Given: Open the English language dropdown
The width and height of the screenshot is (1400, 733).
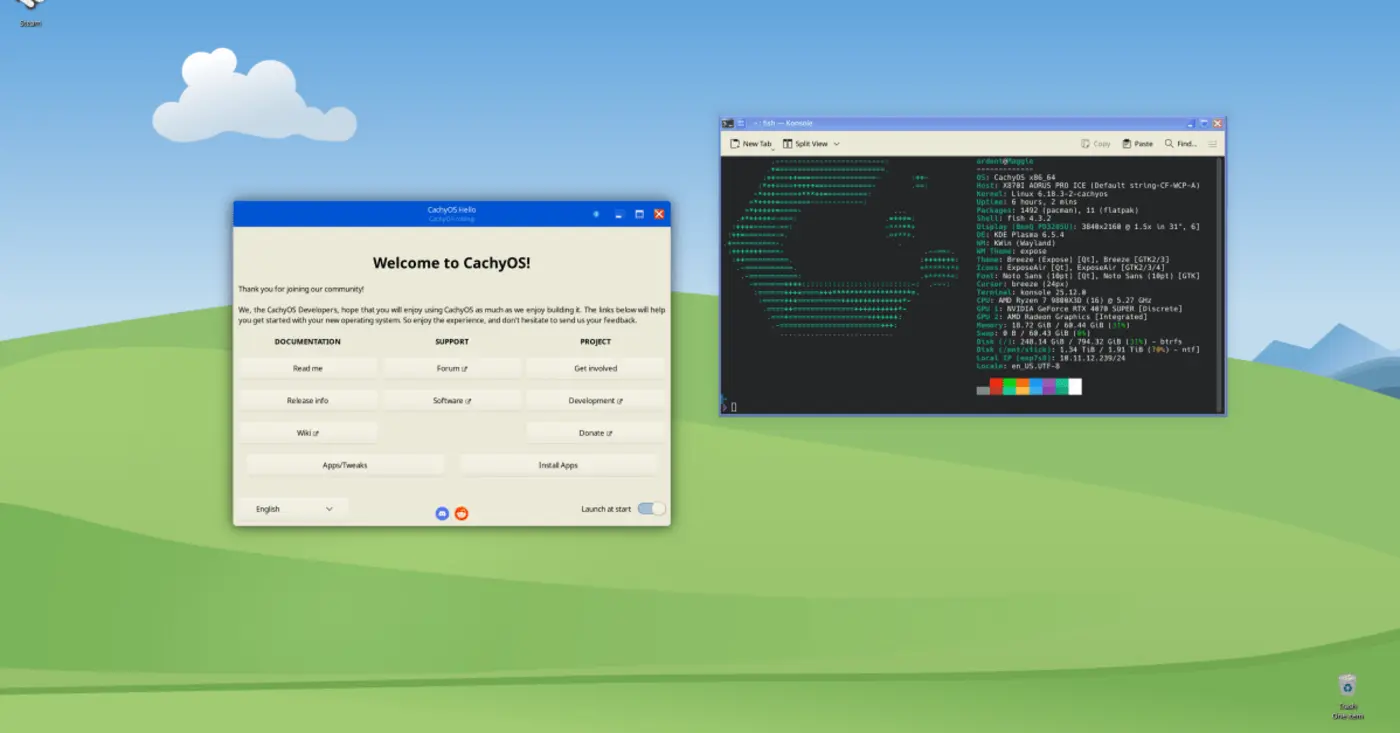Looking at the screenshot, I should [x=292, y=508].
